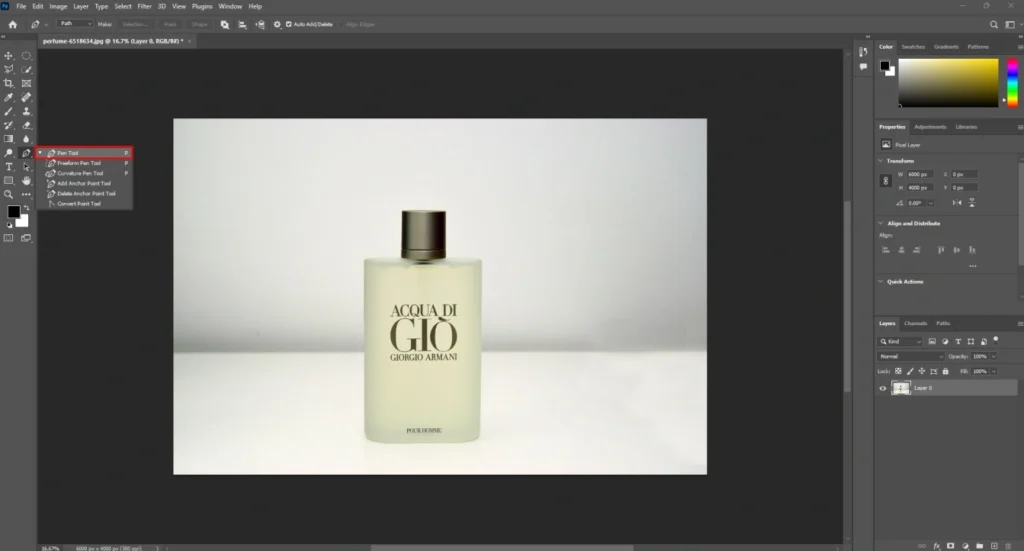The width and height of the screenshot is (1024, 551).
Task: Collapse the Transform section
Action: click(880, 161)
